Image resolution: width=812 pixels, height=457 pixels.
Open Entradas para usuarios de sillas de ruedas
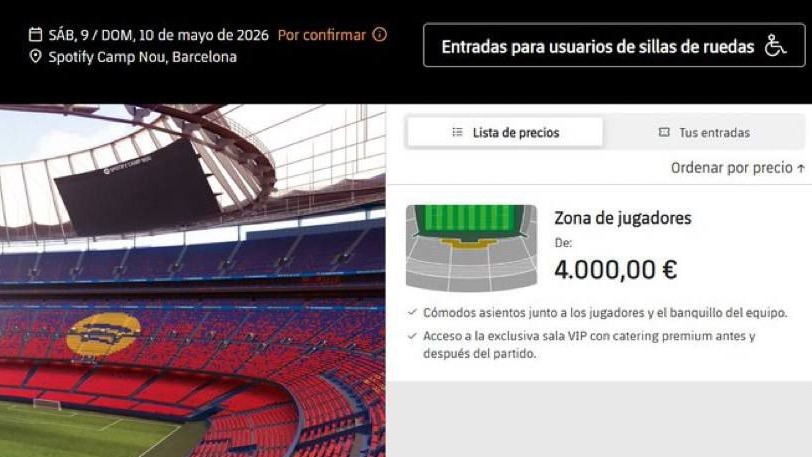pyautogui.click(x=614, y=45)
